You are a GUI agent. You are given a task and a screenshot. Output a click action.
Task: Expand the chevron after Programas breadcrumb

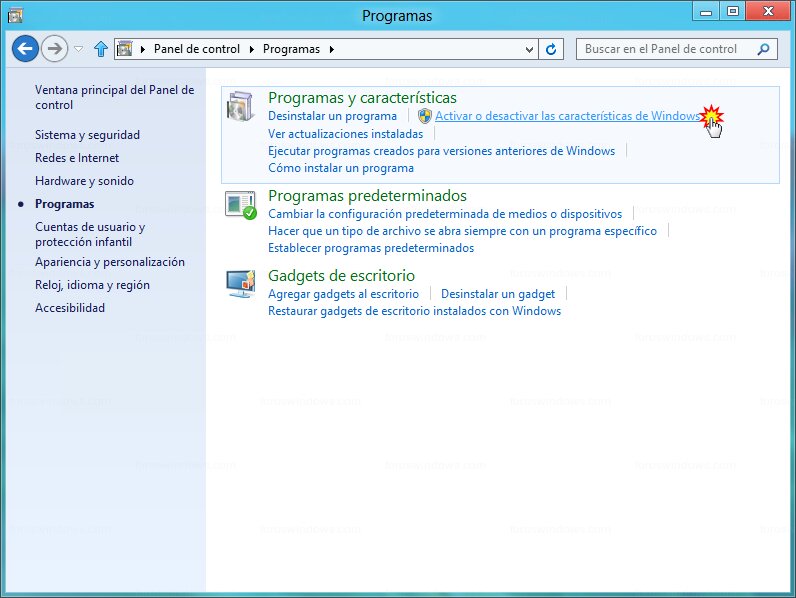coord(332,49)
